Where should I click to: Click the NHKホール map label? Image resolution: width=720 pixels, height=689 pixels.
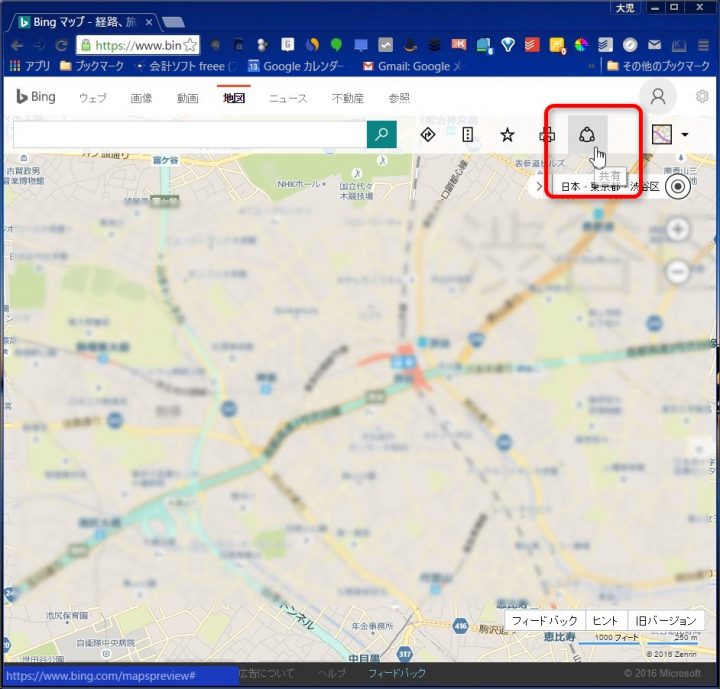click(298, 184)
